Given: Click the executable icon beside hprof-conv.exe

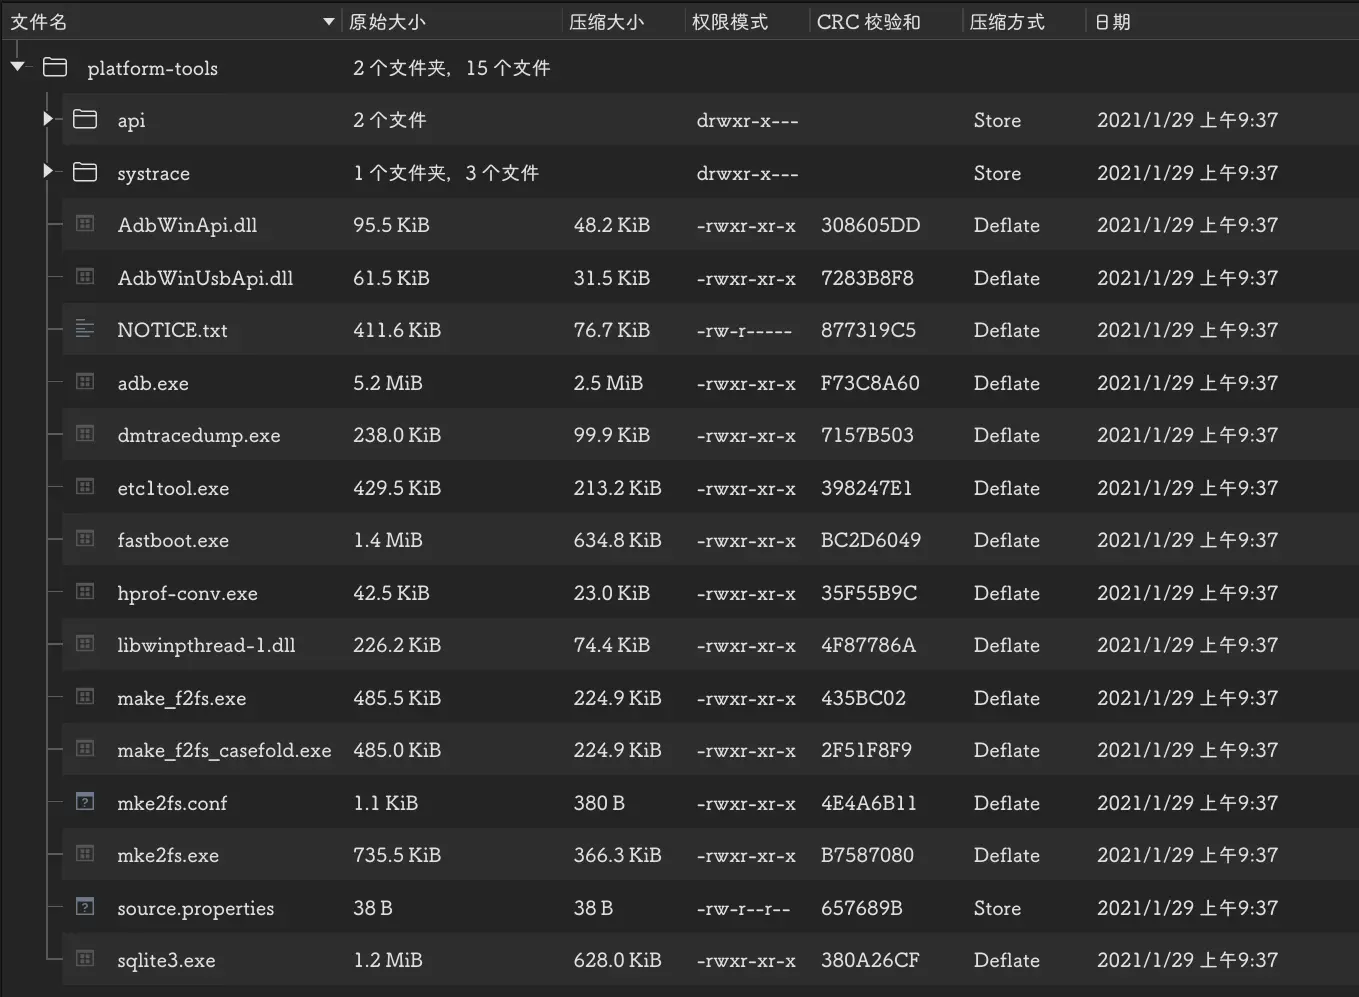Looking at the screenshot, I should (x=84, y=591).
